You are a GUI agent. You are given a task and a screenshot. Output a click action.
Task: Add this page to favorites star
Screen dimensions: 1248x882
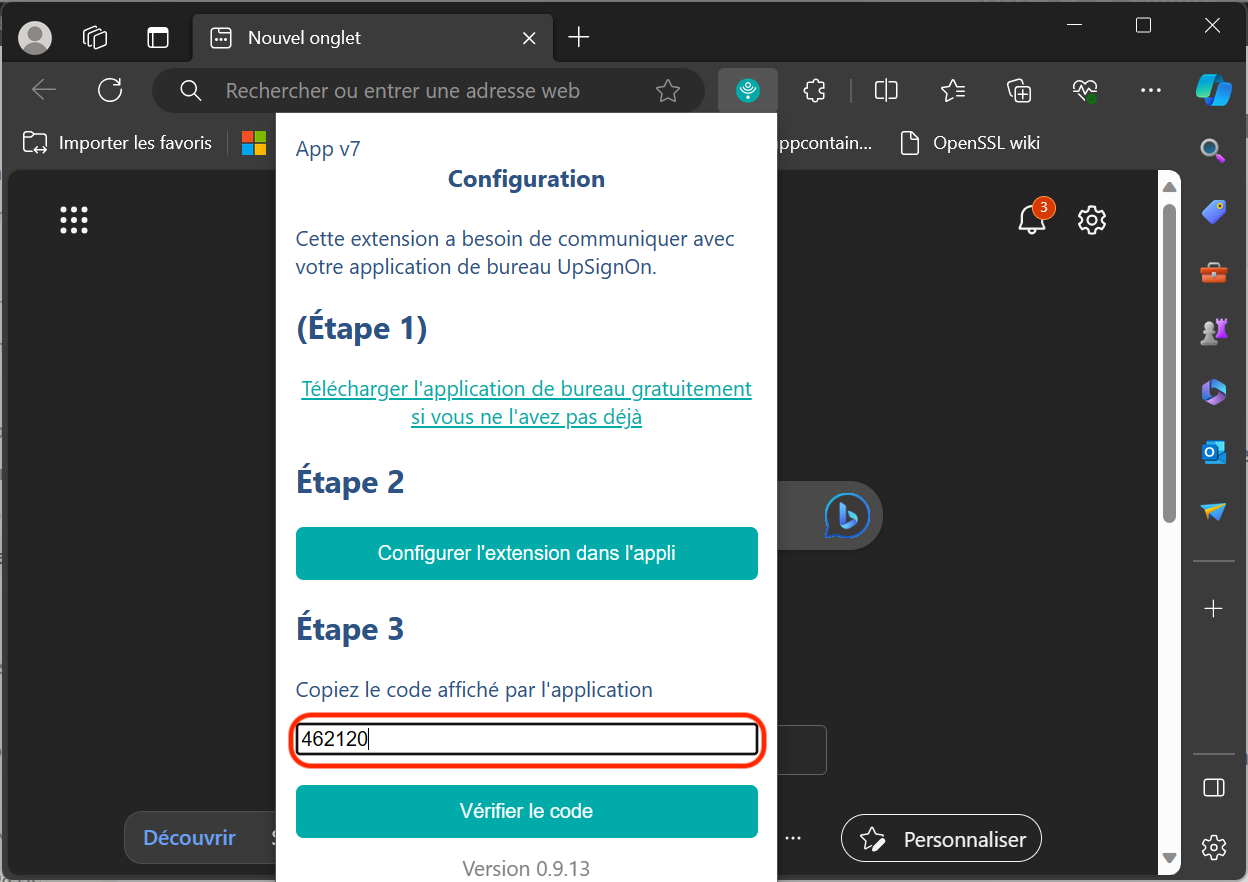[x=668, y=91]
